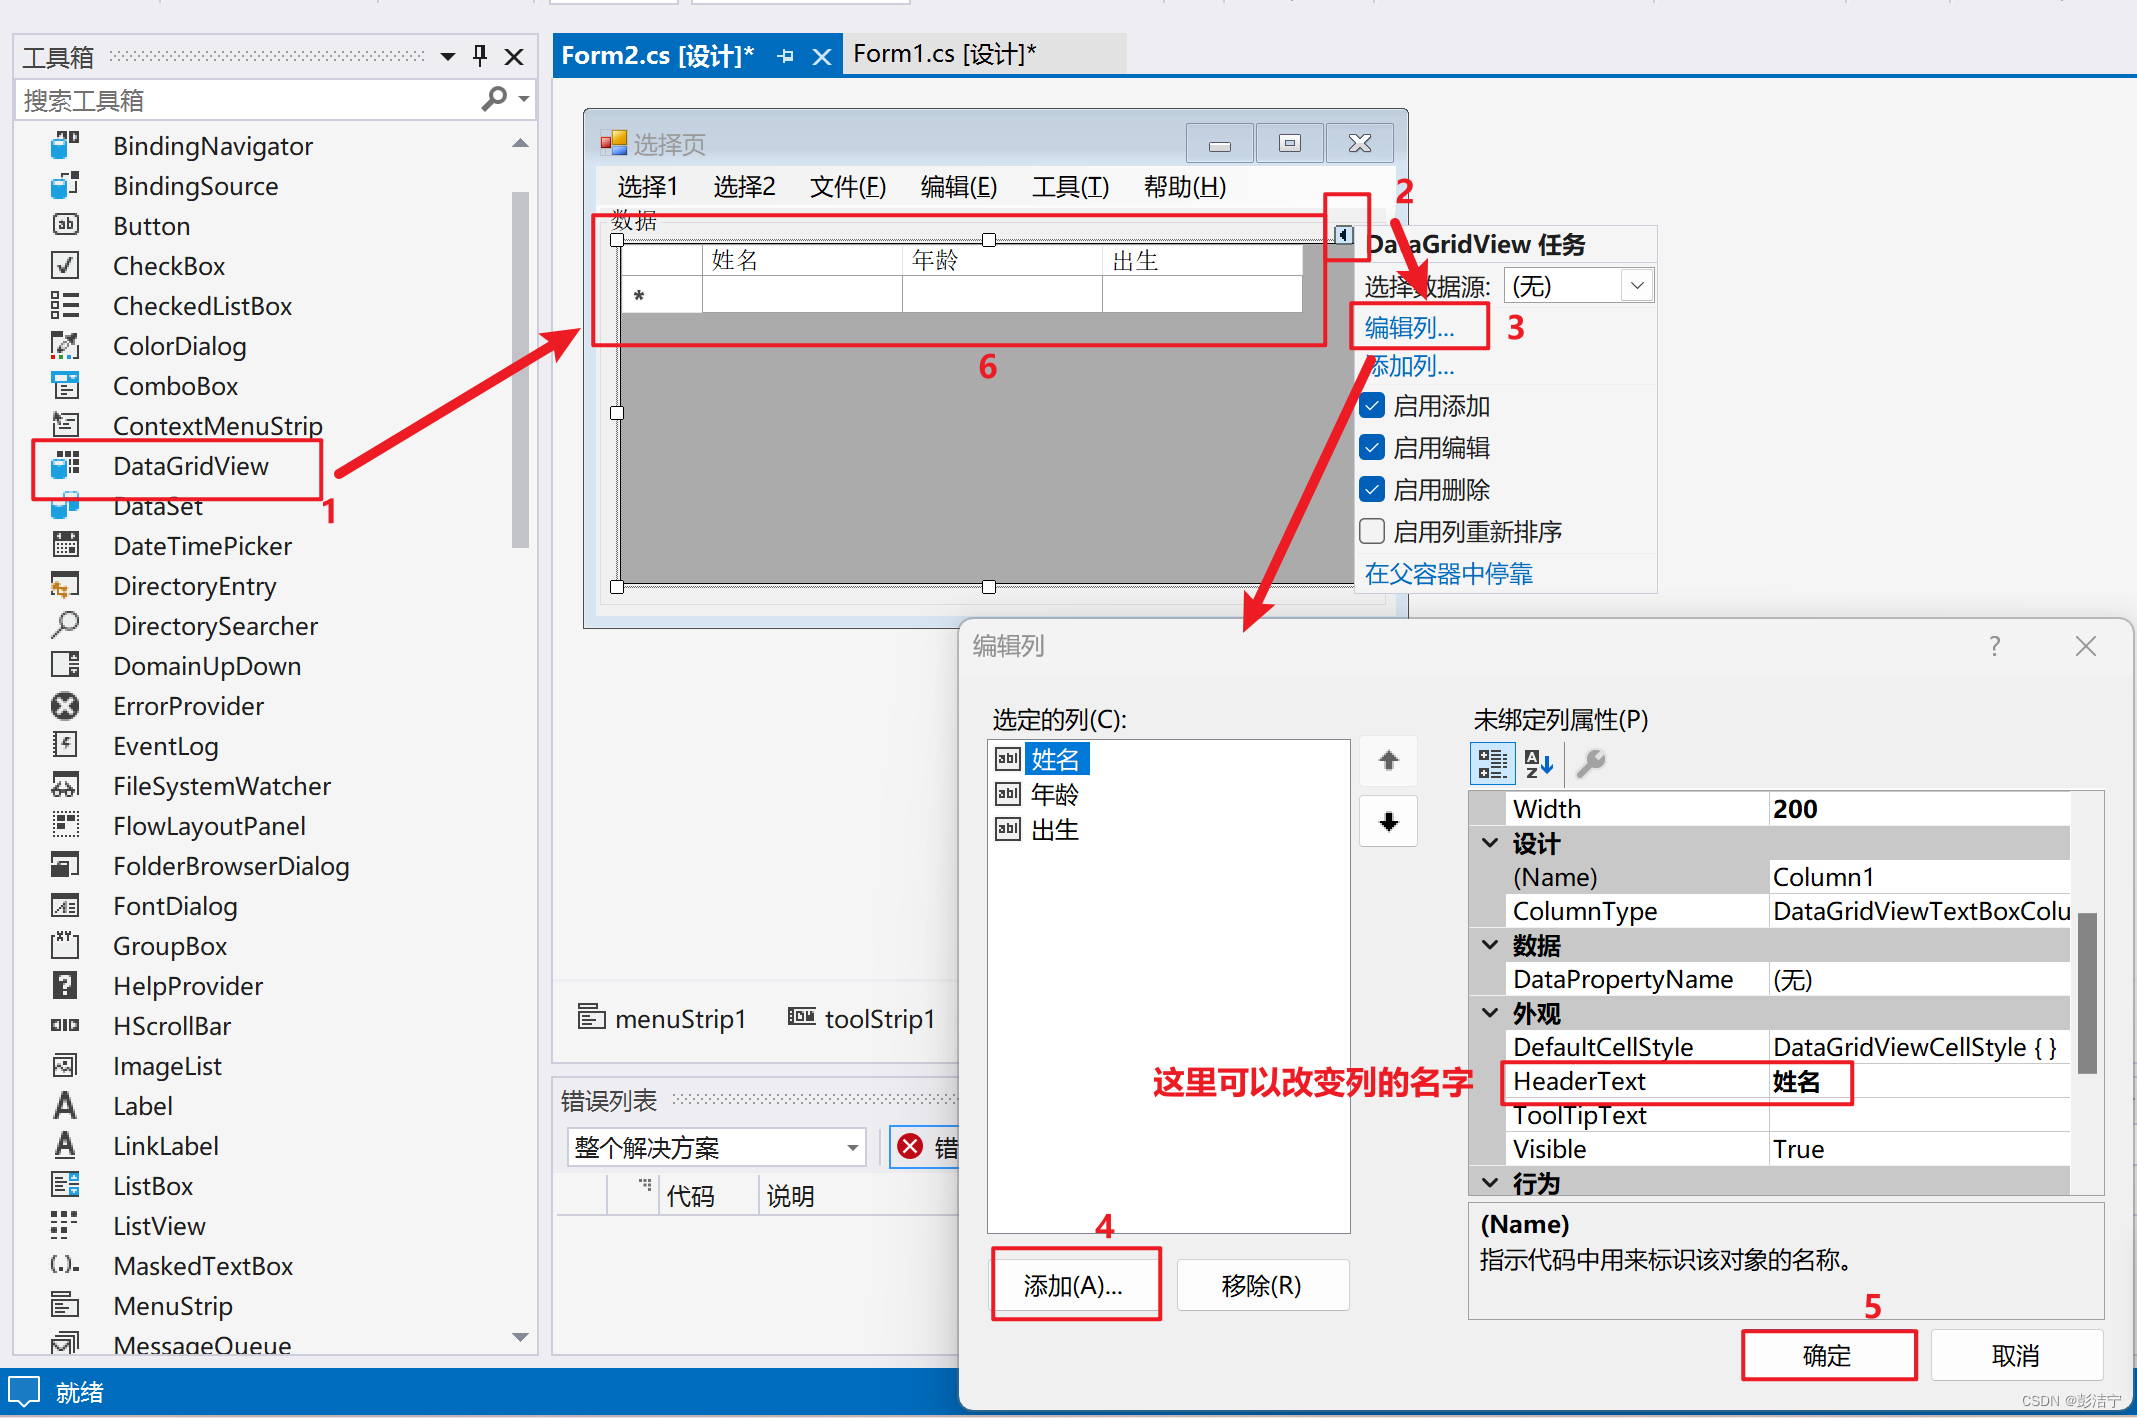Click the 添加列... link
The image size is (2137, 1418).
(x=1411, y=366)
